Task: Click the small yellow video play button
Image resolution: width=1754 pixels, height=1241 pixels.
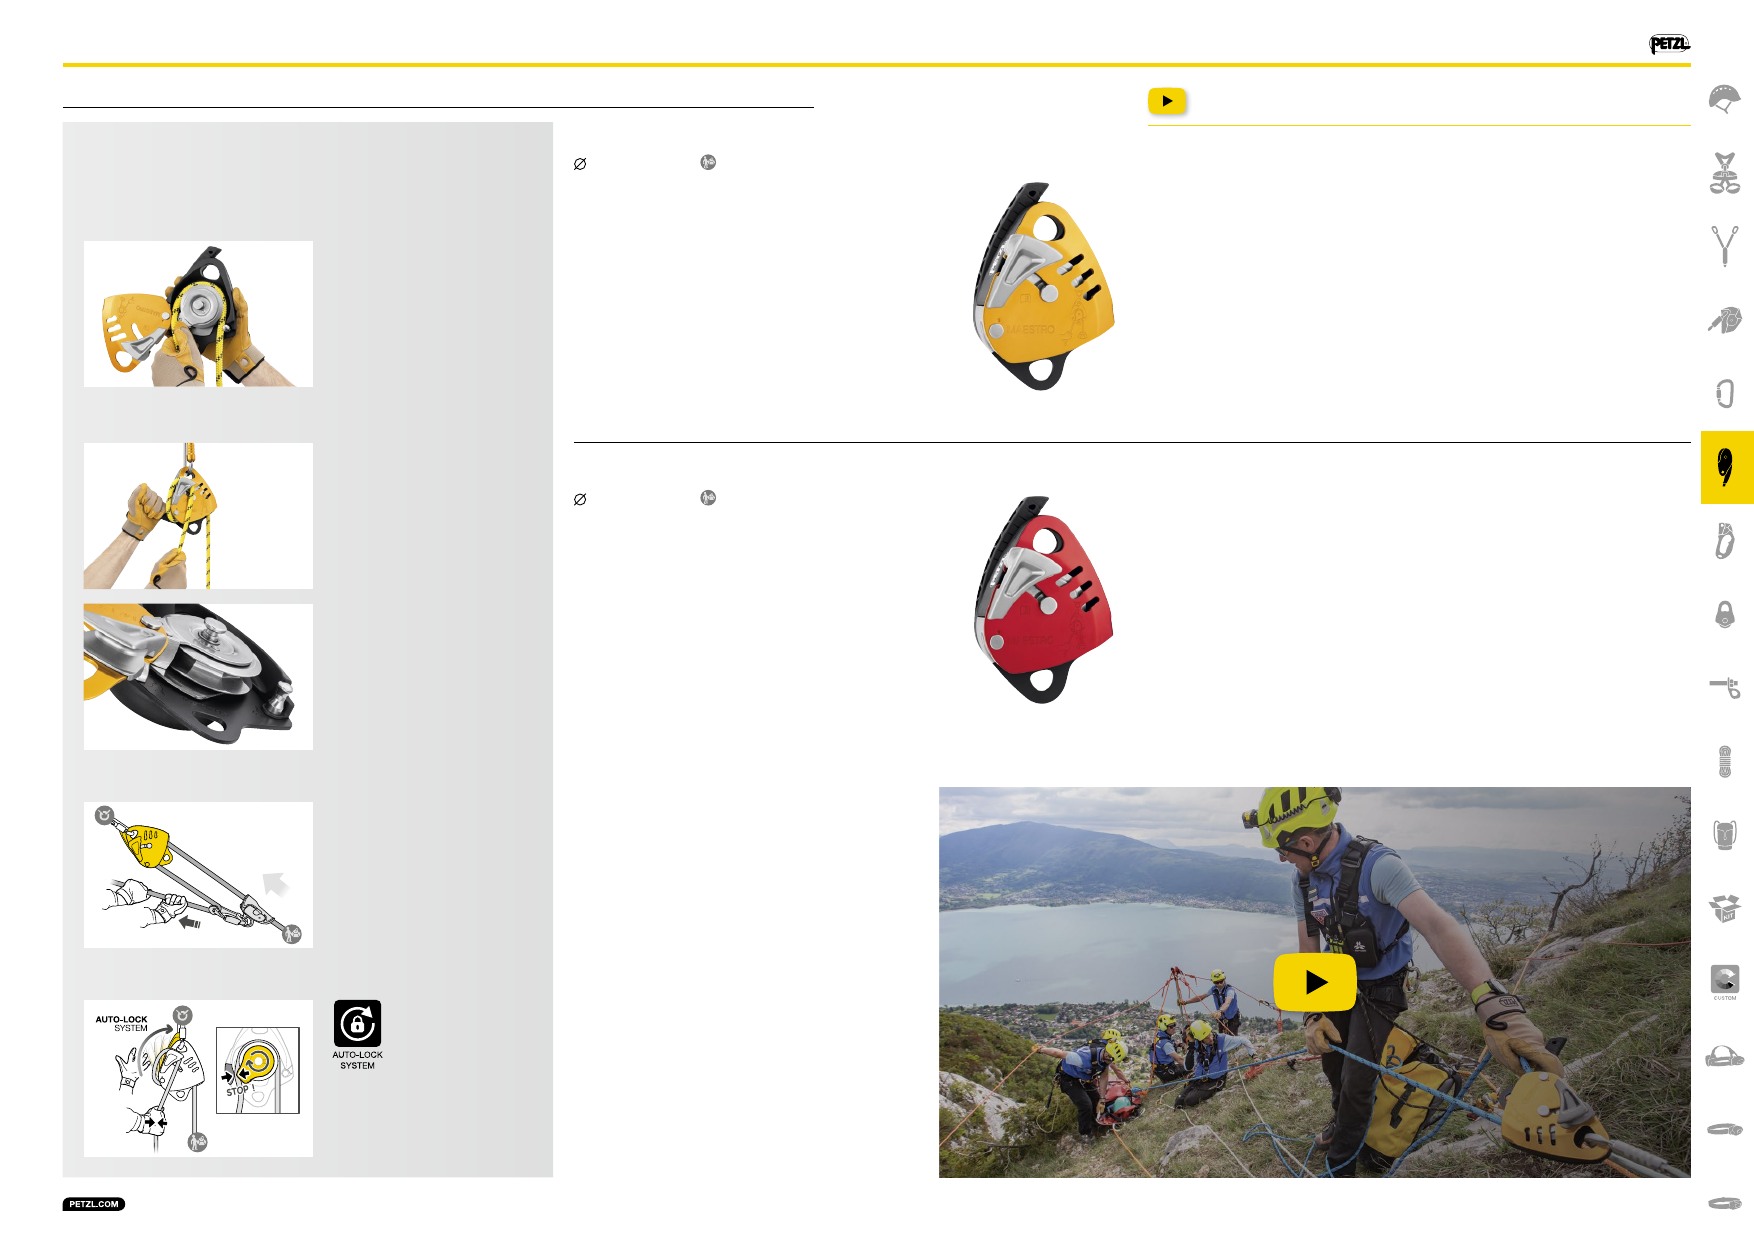Action: point(1167,101)
